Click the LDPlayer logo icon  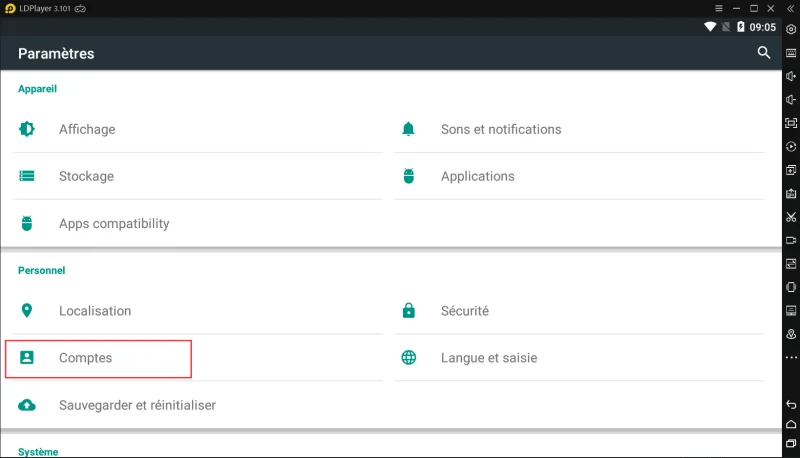10,9
